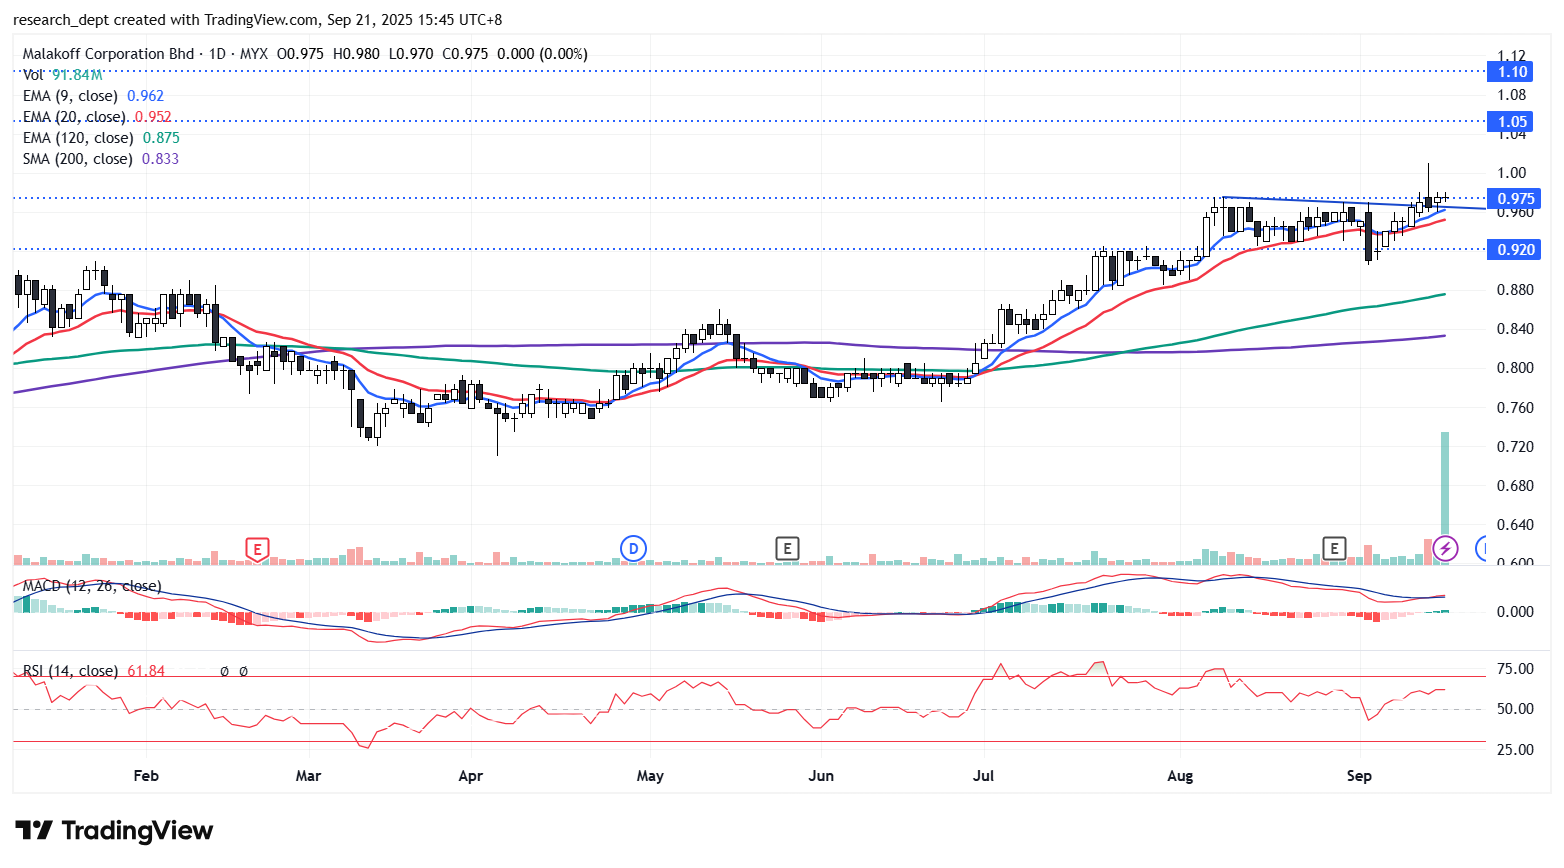This screenshot has height=868, width=1564.
Task: Select the EMA (9, close) indicator legend
Action: [70, 96]
